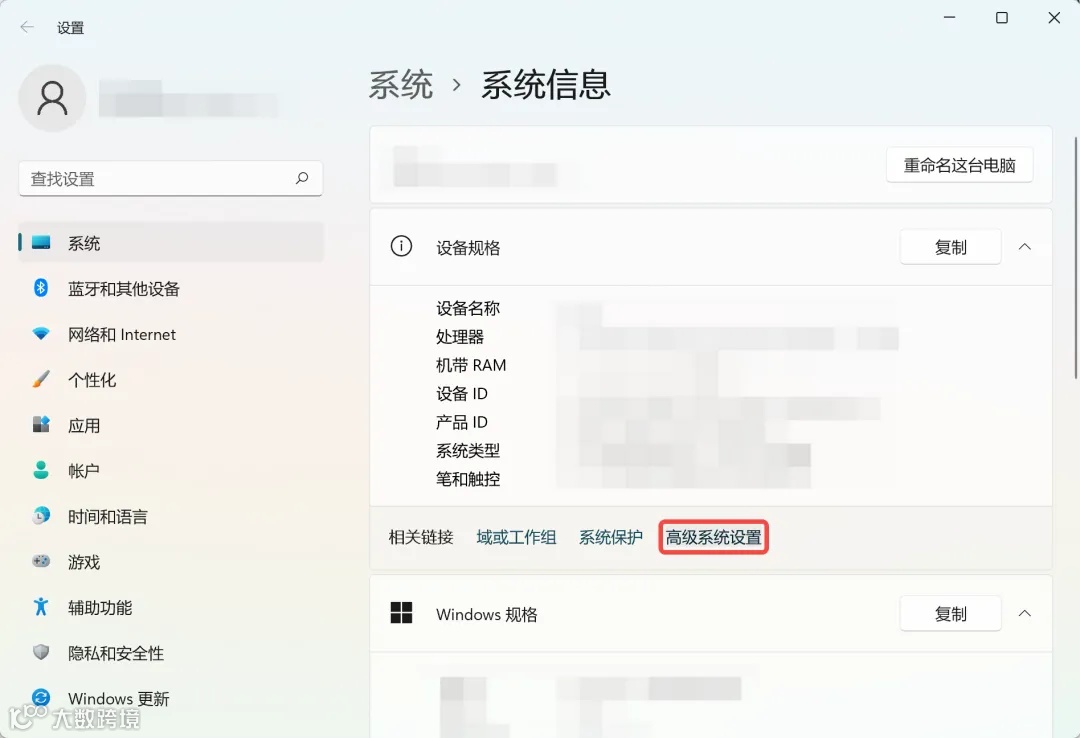Click the vertical scrollbar thumb
The height and width of the screenshot is (738, 1080).
point(1077,258)
